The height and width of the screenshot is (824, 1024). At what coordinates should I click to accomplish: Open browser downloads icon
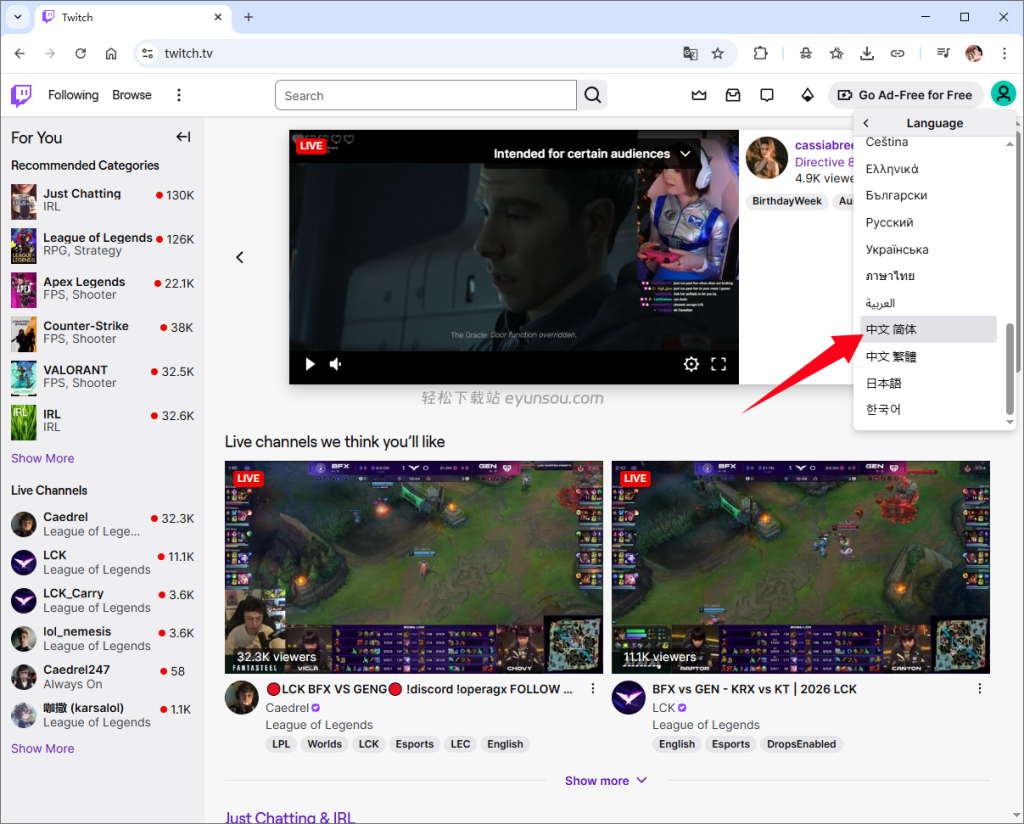coord(867,54)
